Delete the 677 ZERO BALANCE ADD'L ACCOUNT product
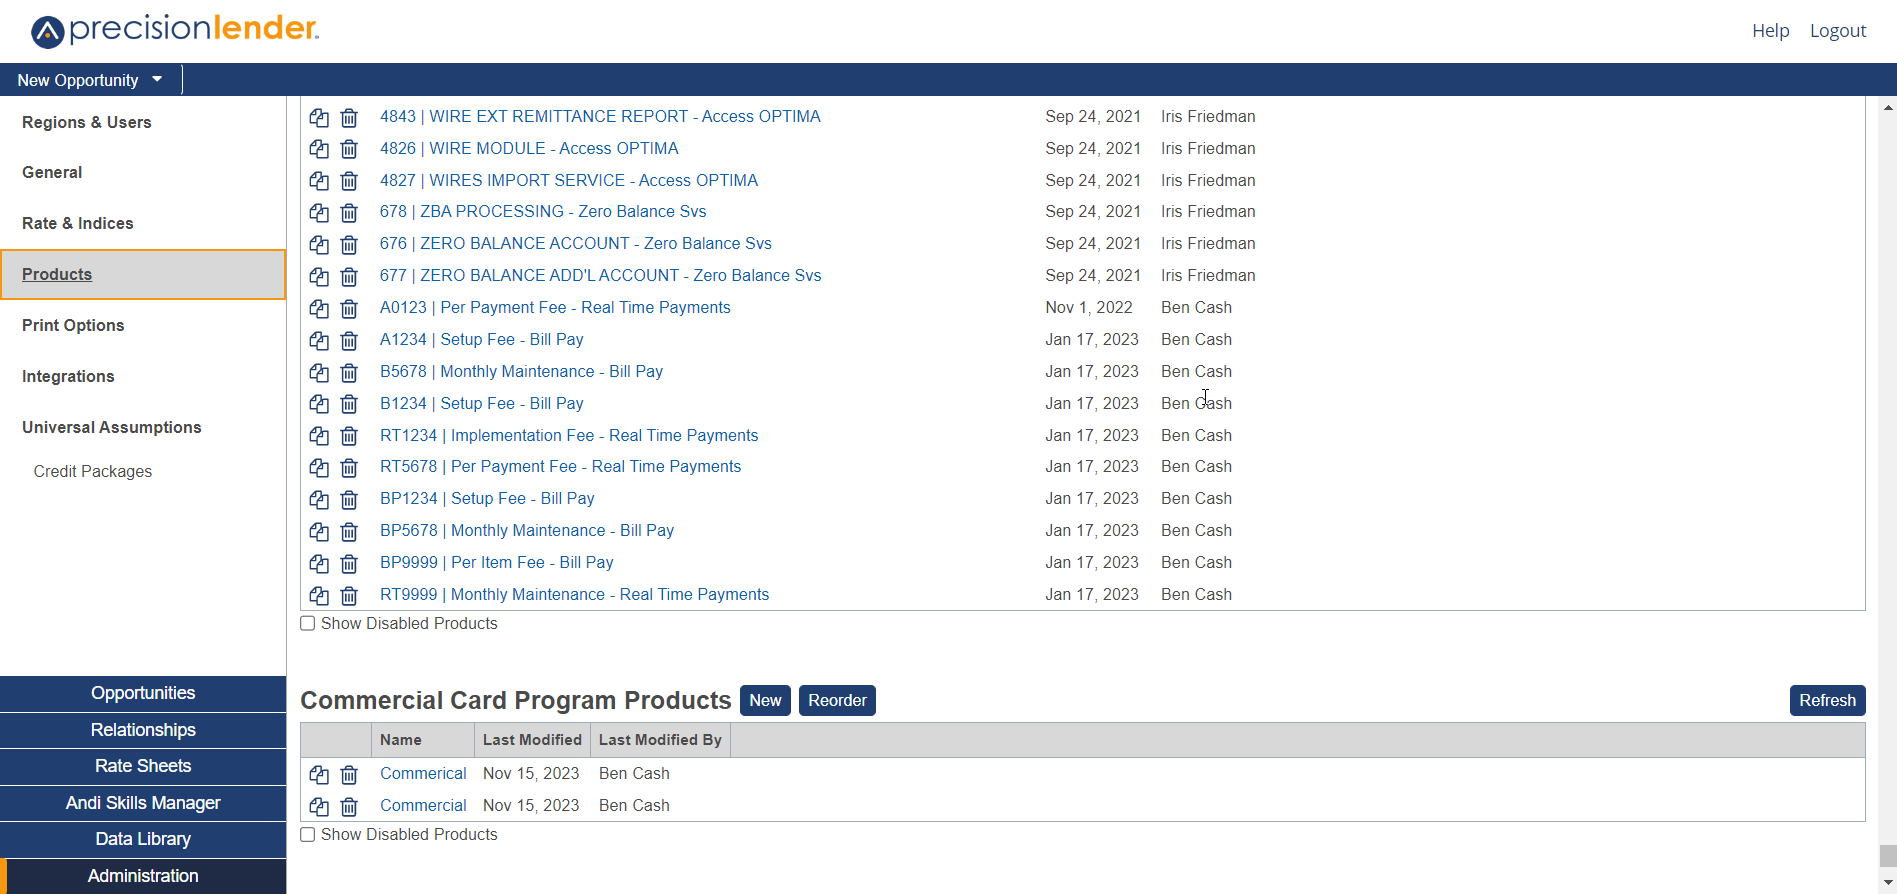Screen dimensions: 1897x894 tap(349, 277)
